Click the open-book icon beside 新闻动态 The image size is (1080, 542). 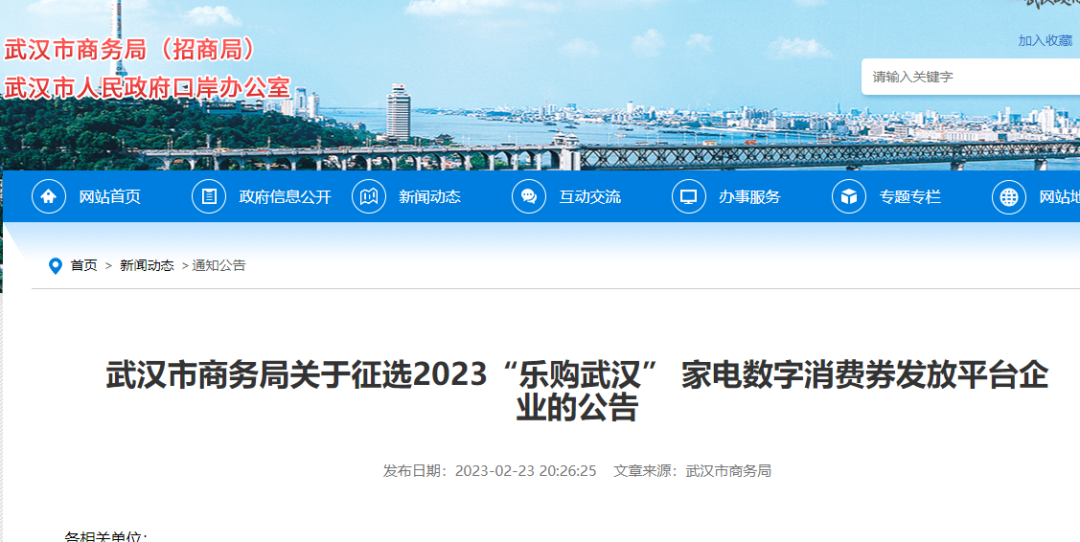pos(369,197)
